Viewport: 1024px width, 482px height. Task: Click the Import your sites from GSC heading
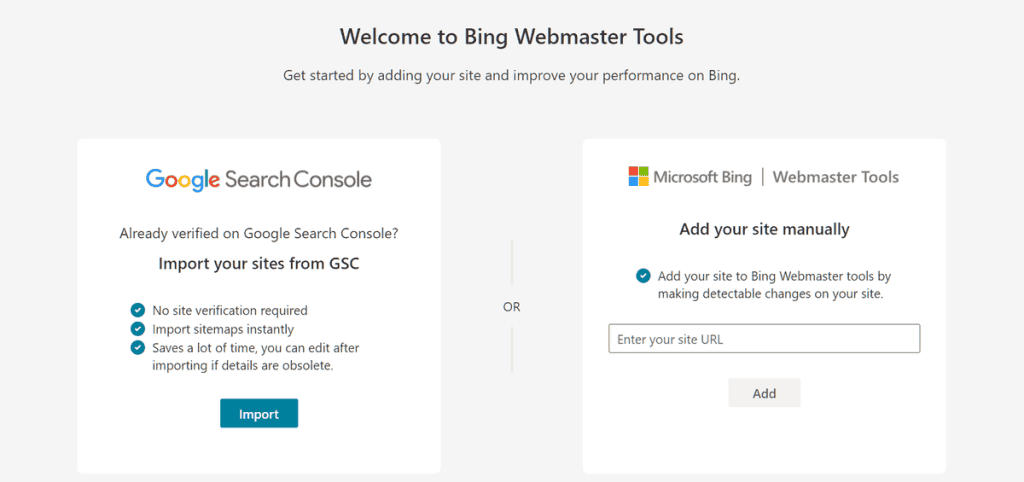259,264
